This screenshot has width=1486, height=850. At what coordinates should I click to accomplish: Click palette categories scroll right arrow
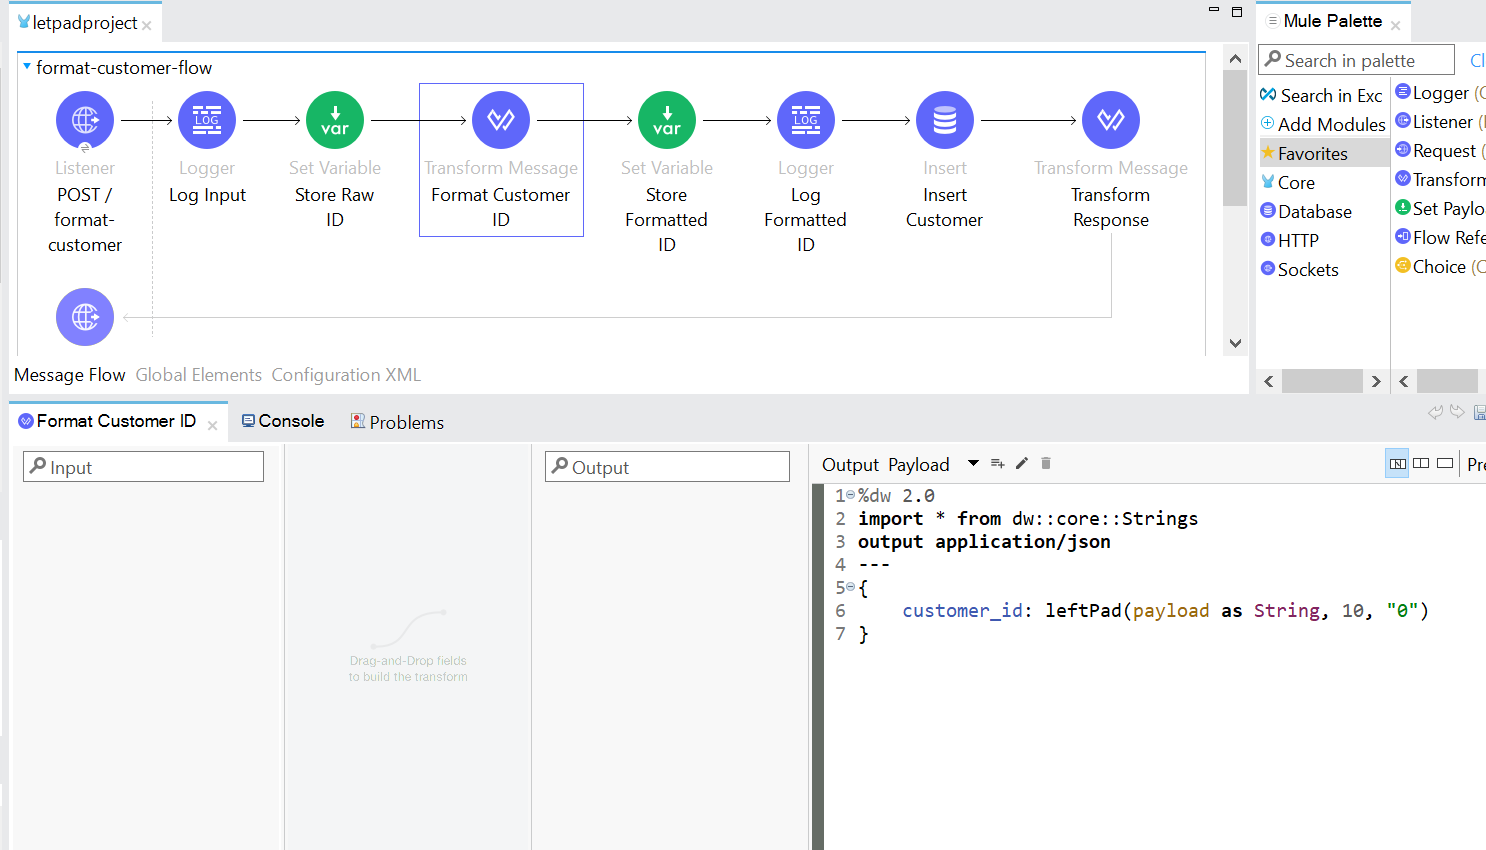coord(1376,381)
